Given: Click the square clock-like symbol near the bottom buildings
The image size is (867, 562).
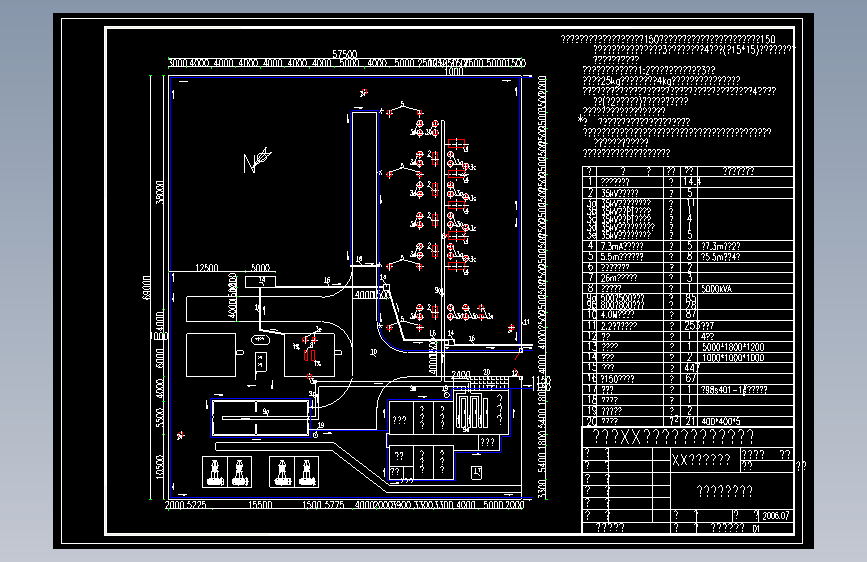Looking at the screenshot, I should (x=477, y=472).
